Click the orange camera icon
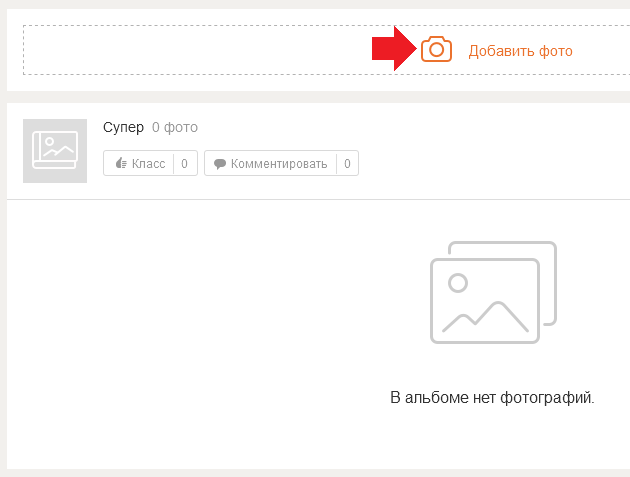The width and height of the screenshot is (630, 477). (x=436, y=49)
